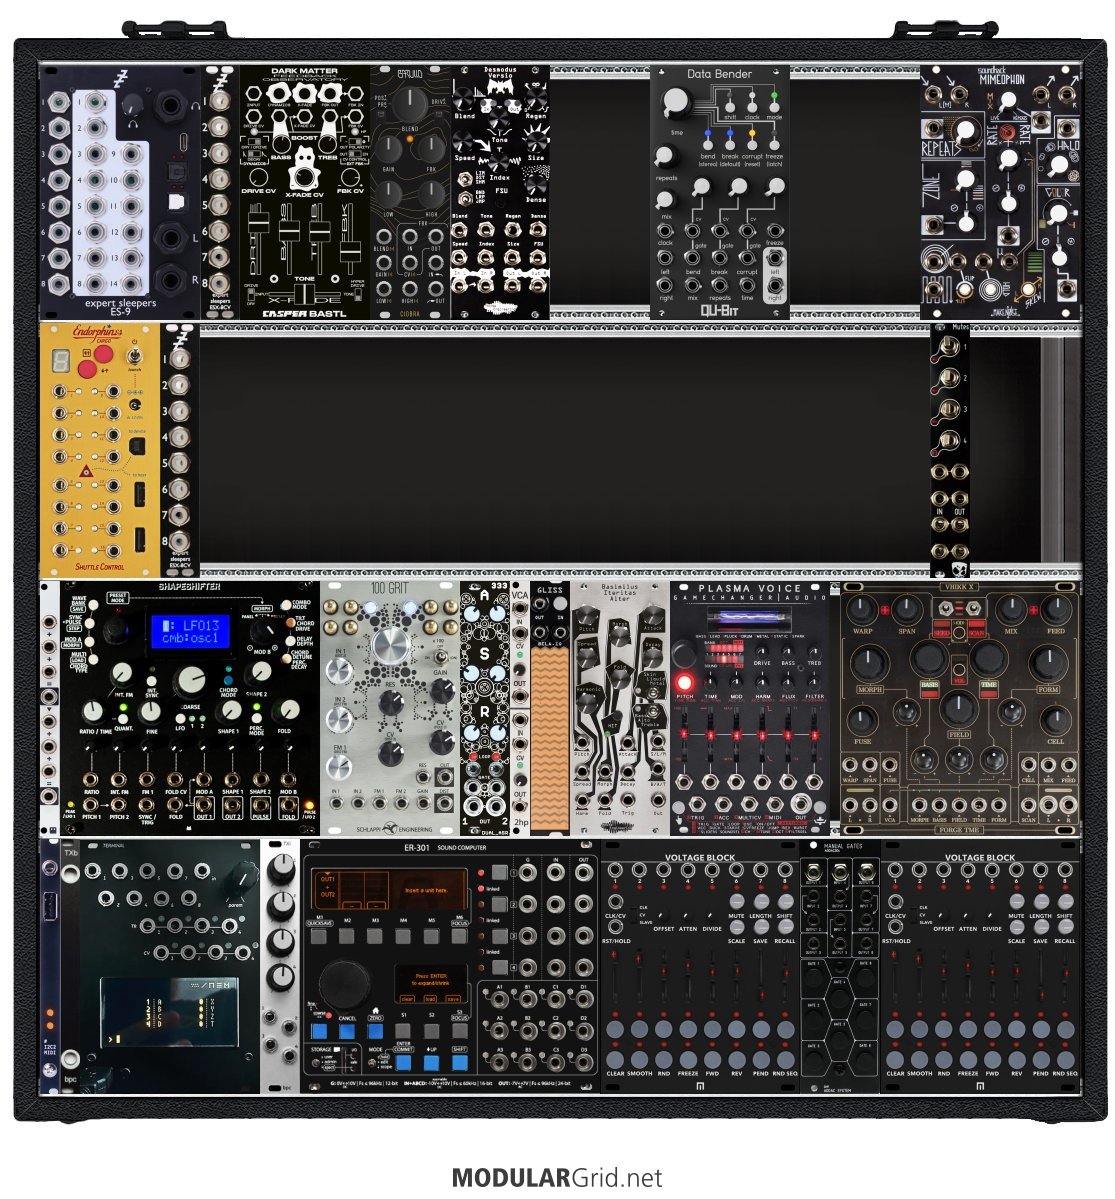Turn the Data Bender time knob
Image resolution: width=1115 pixels, height=1199 pixels.
pos(676,103)
